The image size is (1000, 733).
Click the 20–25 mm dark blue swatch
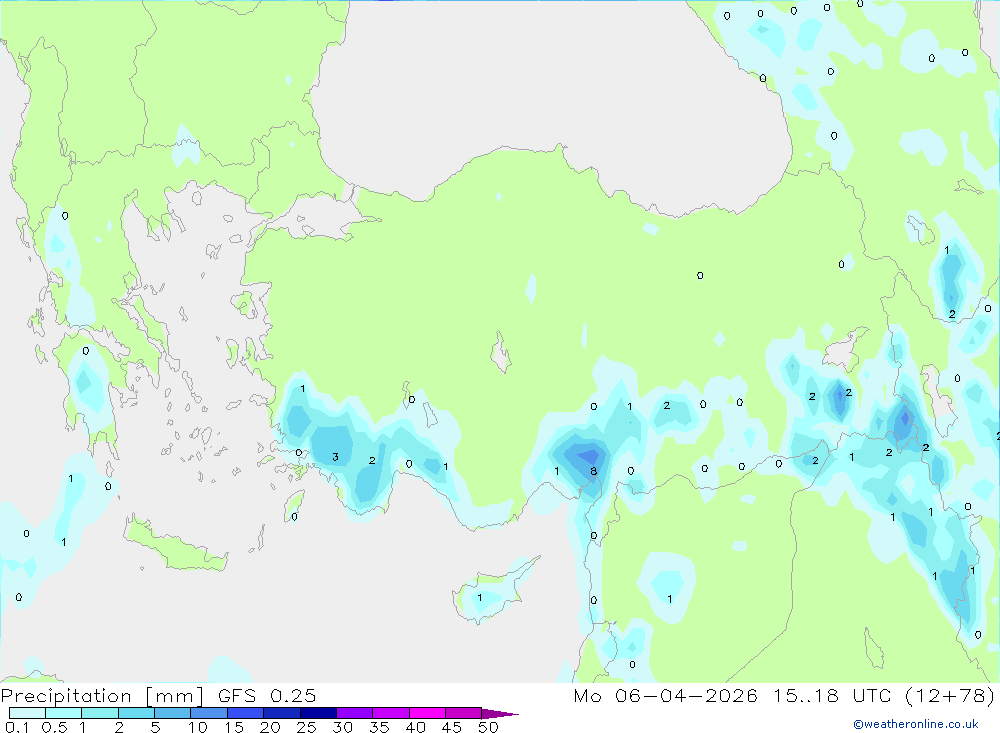click(x=282, y=713)
